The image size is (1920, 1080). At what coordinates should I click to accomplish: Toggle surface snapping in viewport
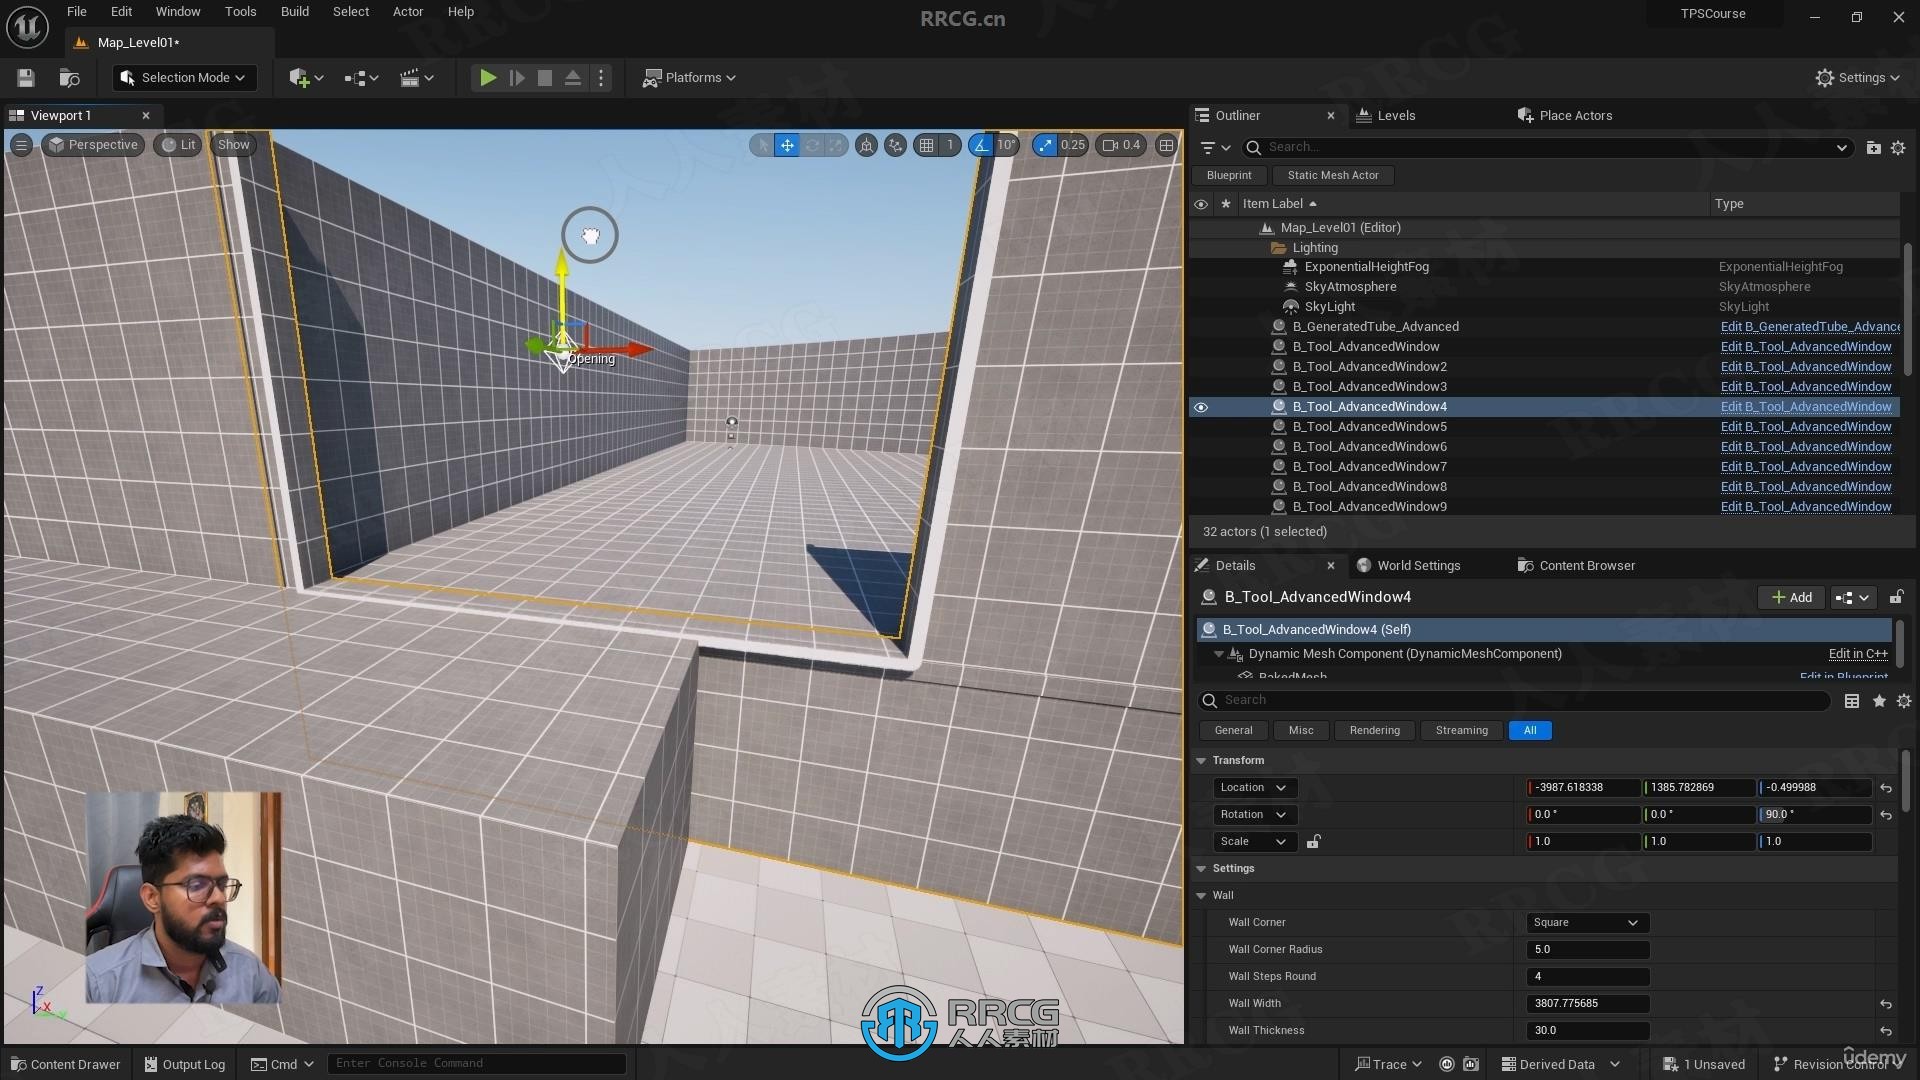pos(896,145)
